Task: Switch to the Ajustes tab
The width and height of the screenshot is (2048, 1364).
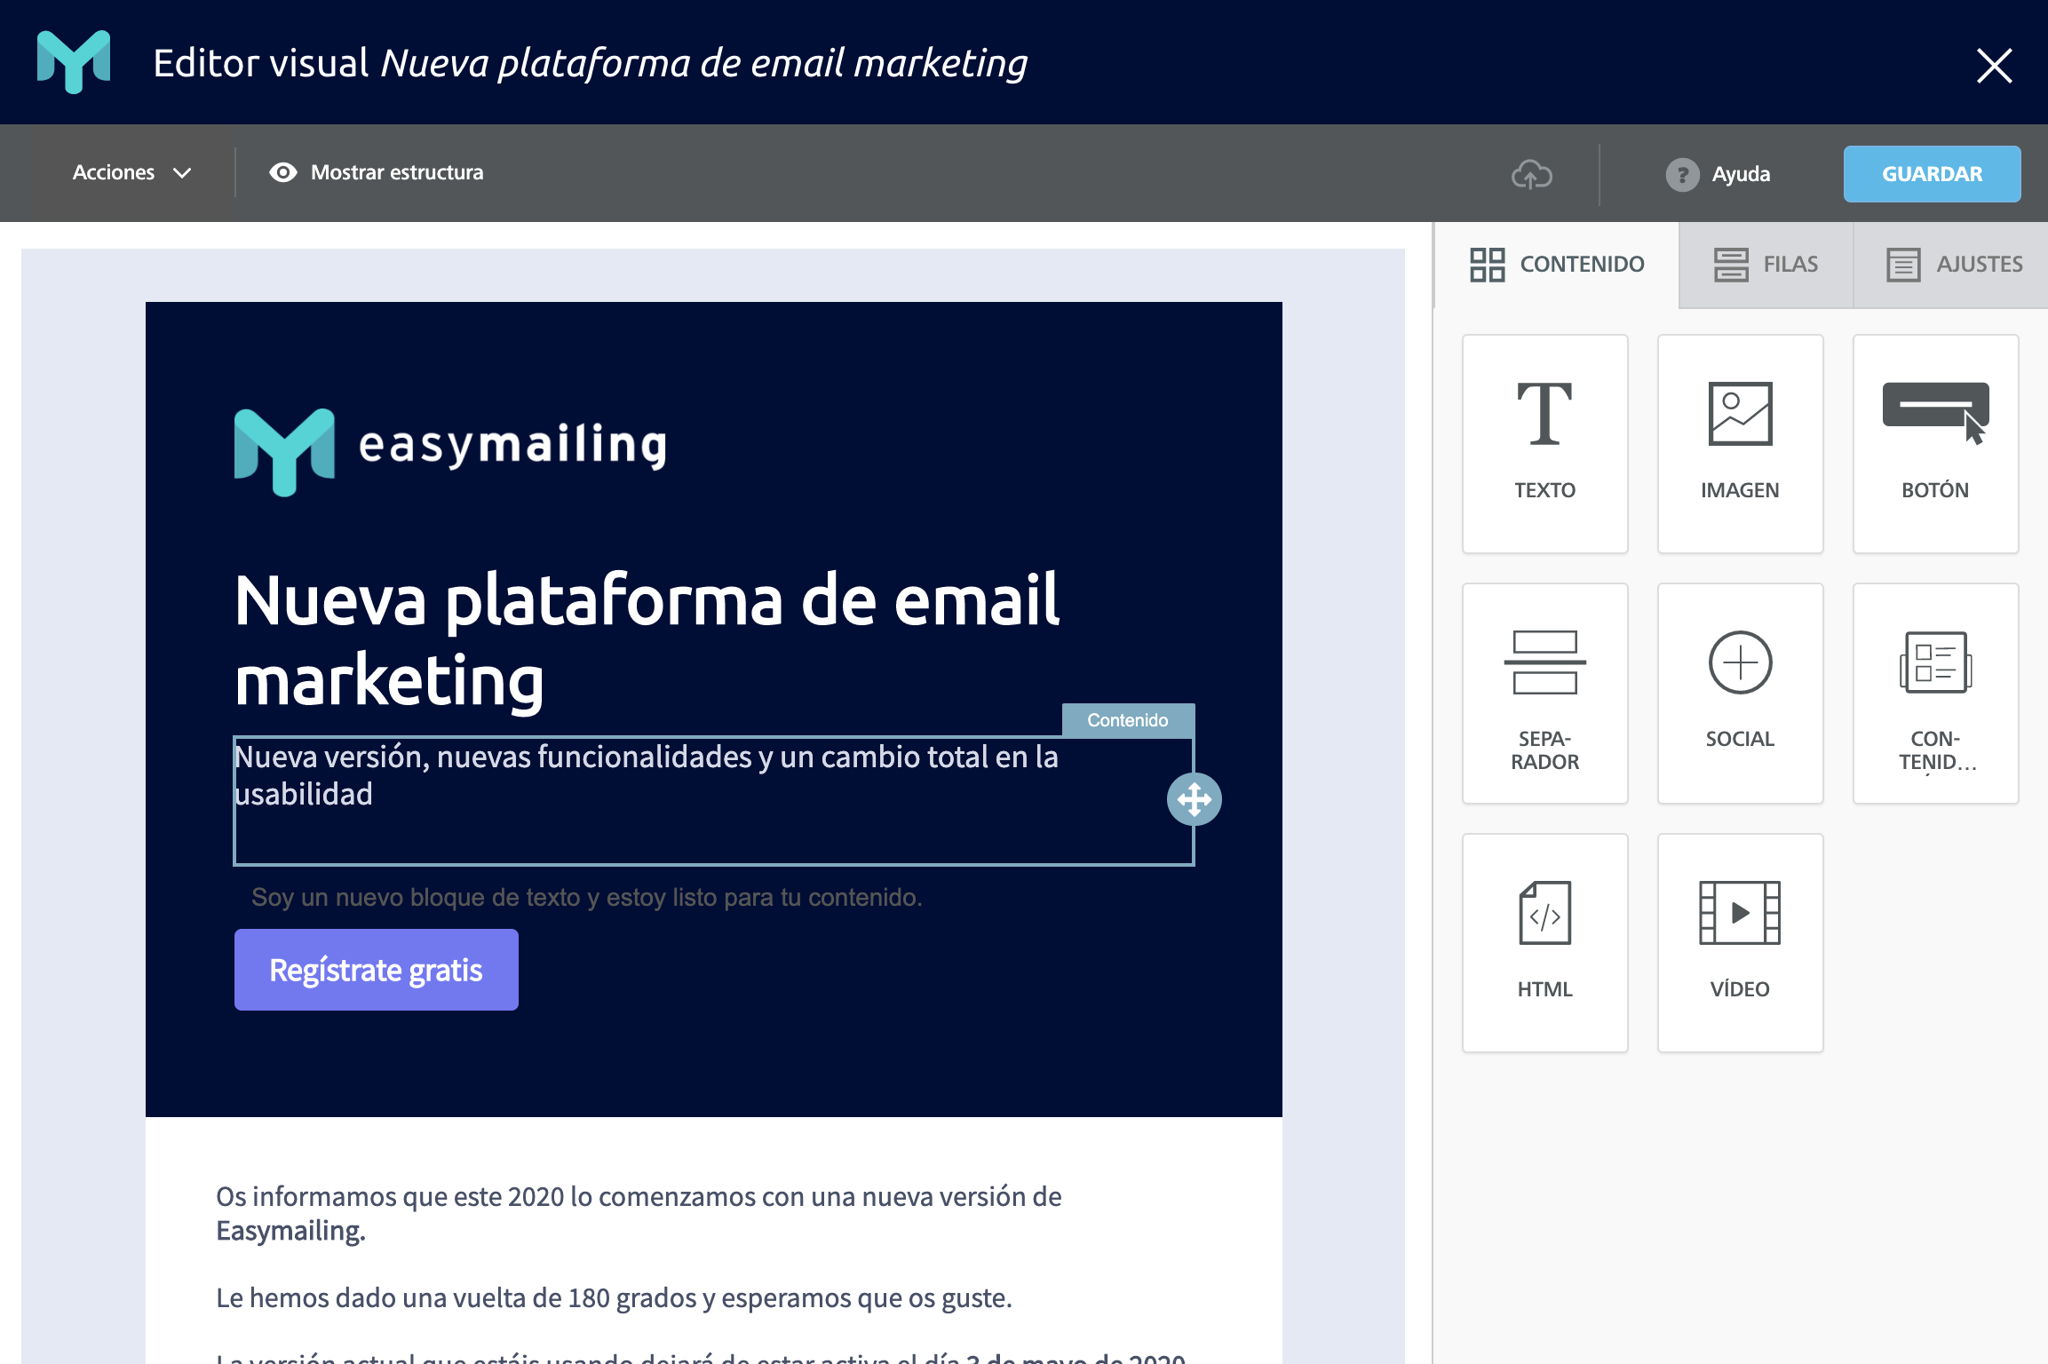Action: click(1952, 264)
